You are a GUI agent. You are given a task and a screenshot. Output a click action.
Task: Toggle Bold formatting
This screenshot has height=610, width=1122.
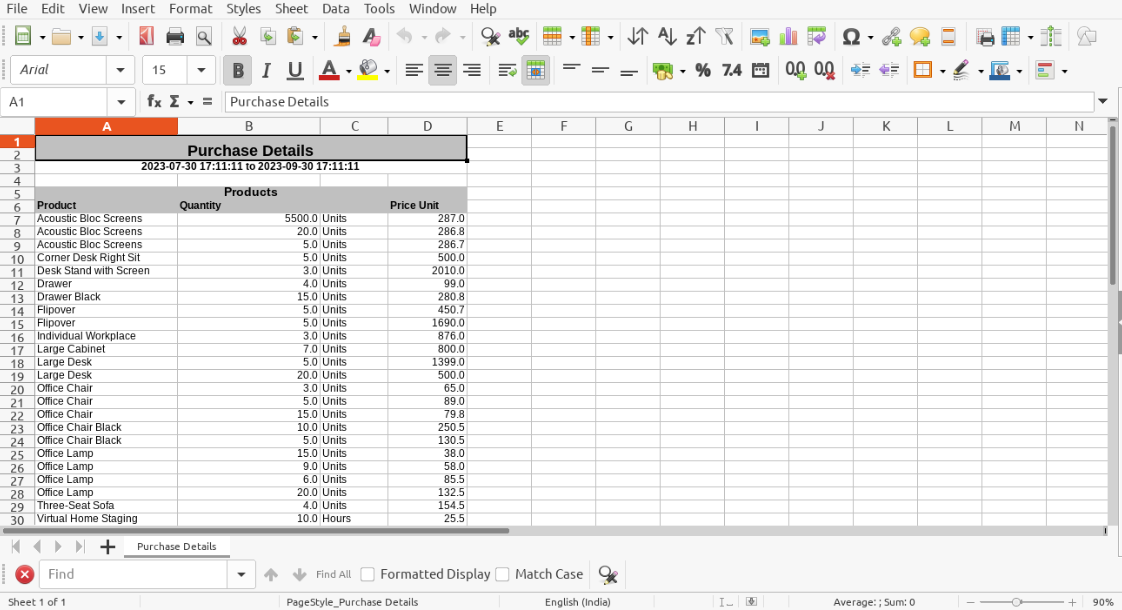pos(238,70)
